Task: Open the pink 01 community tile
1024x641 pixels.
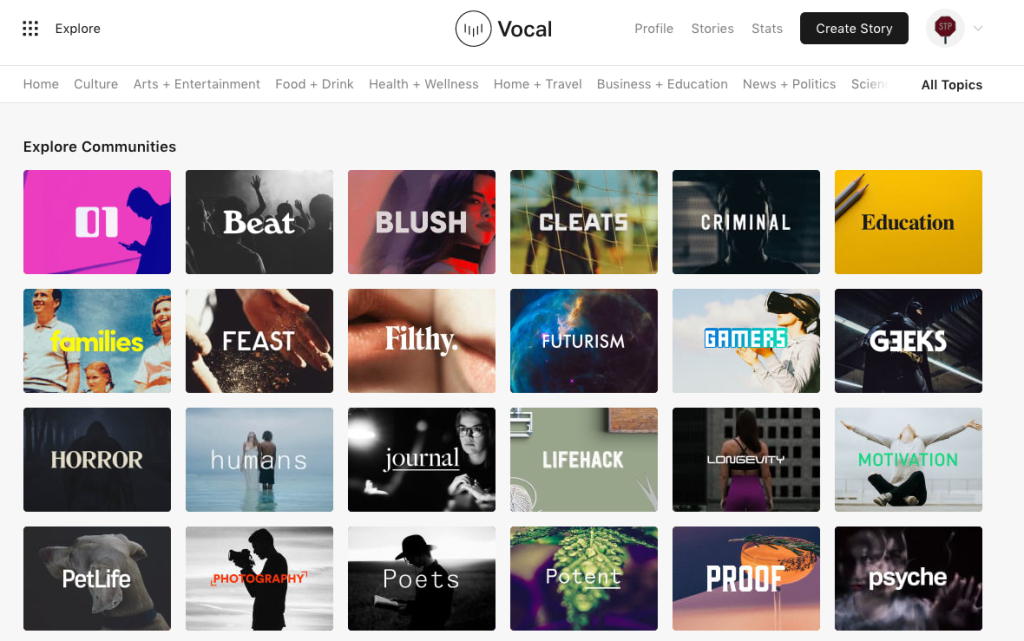Action: 97,222
